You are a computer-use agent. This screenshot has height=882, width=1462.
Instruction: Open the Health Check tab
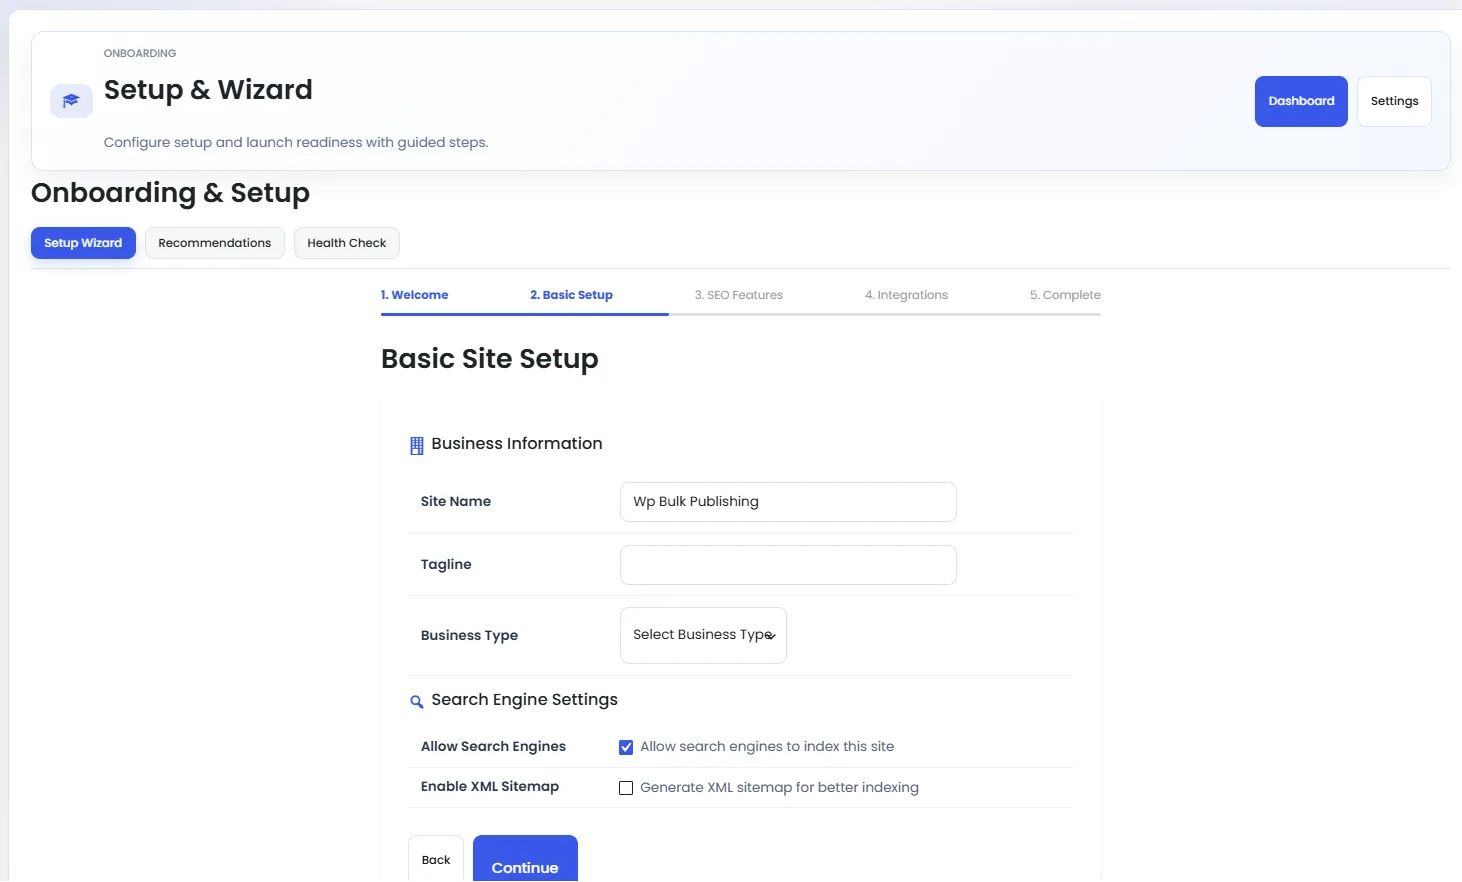pyautogui.click(x=347, y=243)
